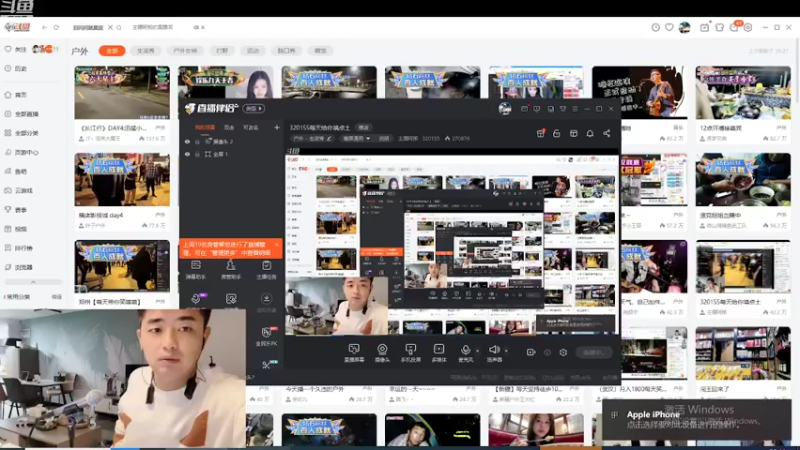Select the 摄像头 2 source row
This screenshot has width=800, height=450.
pyautogui.click(x=231, y=142)
